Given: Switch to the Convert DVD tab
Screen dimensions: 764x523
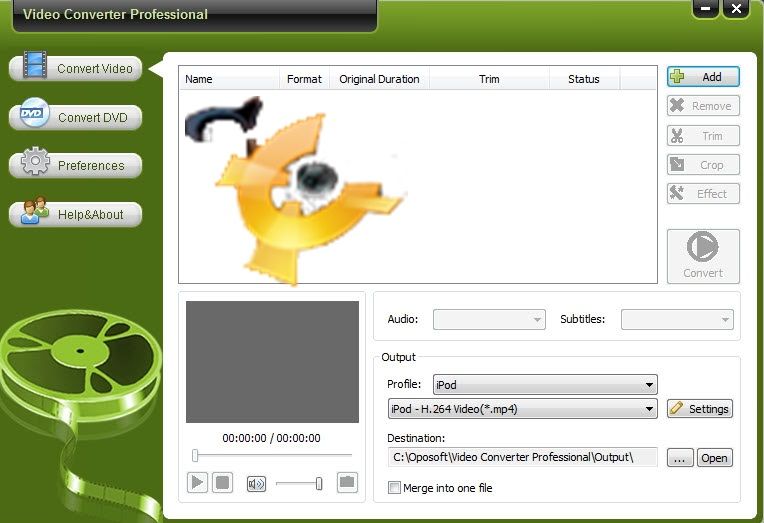Looking at the screenshot, I should point(76,117).
